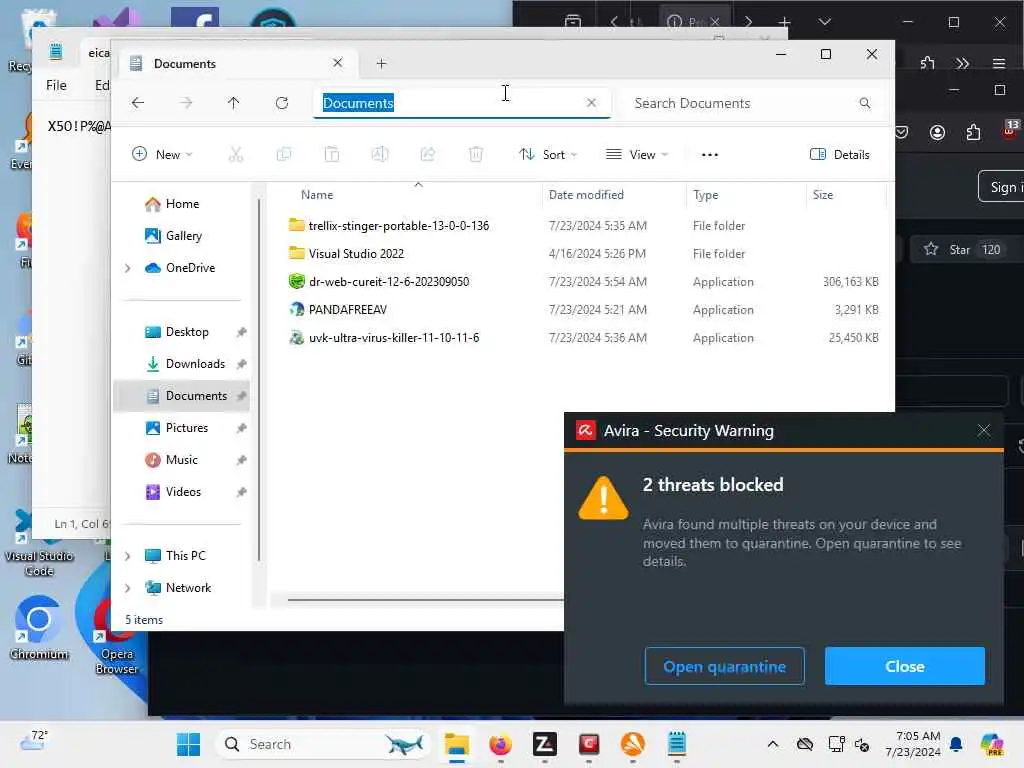Refresh the Documents folder view
Viewport: 1024px width, 768px height.
281,103
